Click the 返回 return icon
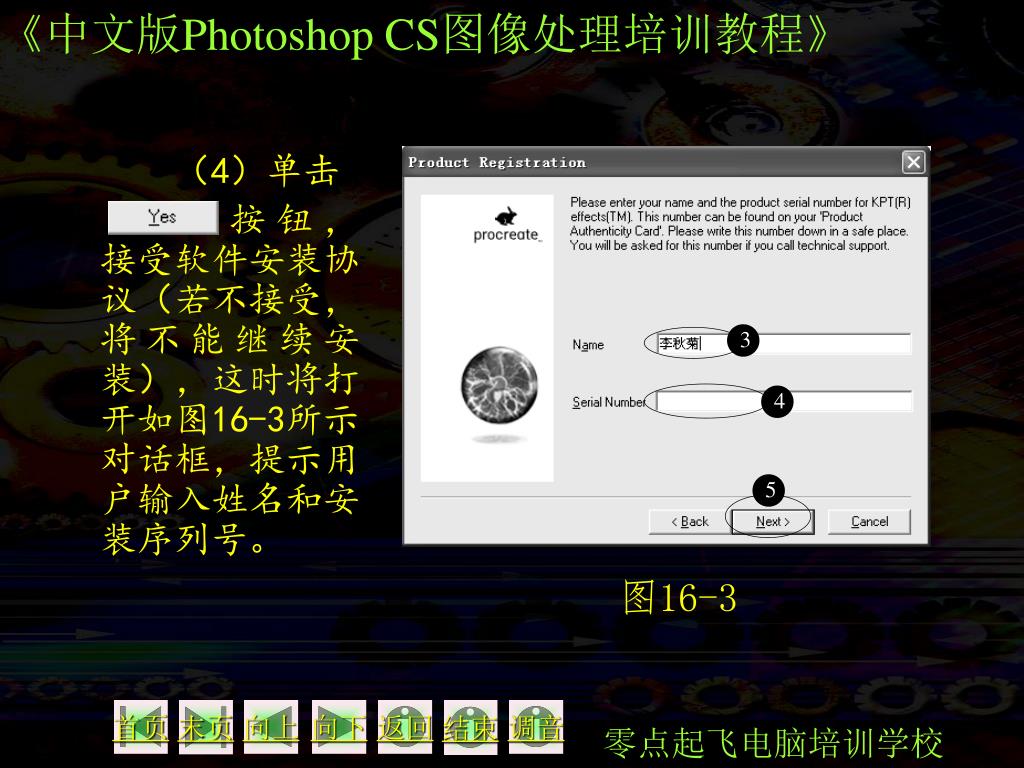1024x768 pixels. [x=405, y=727]
